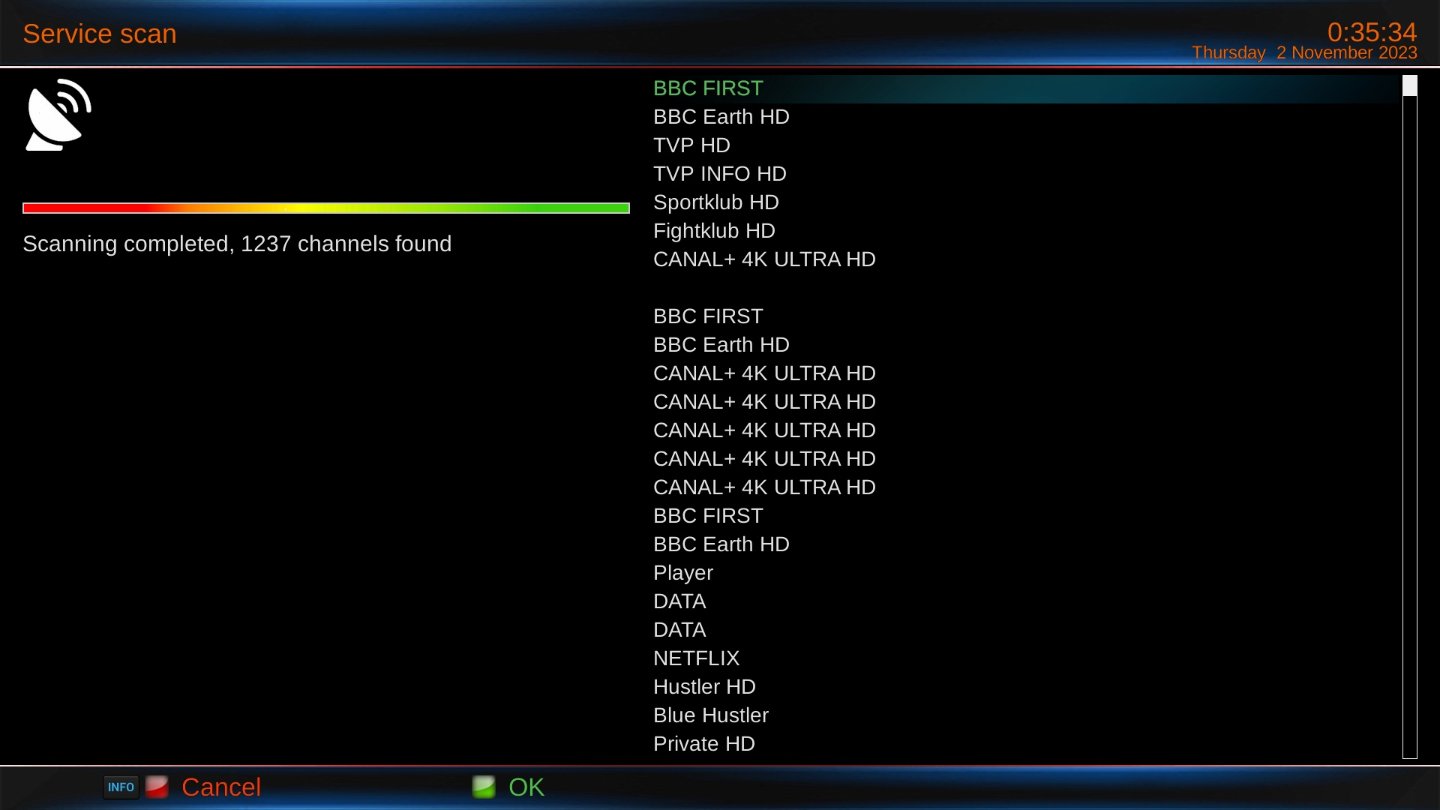
Task: Click the 0:35:34 clock display
Action: tap(1372, 31)
